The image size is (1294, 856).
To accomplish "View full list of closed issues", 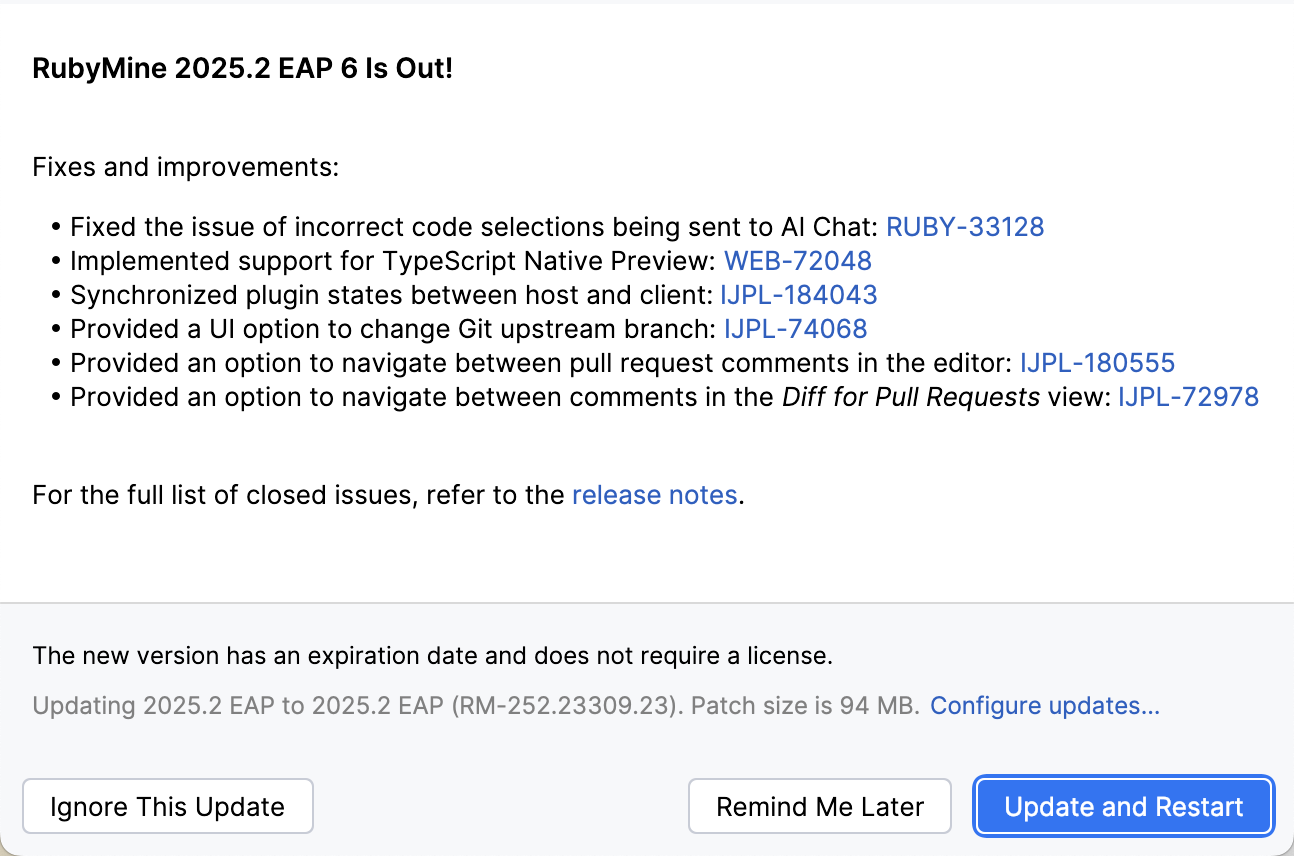I will tap(654, 495).
